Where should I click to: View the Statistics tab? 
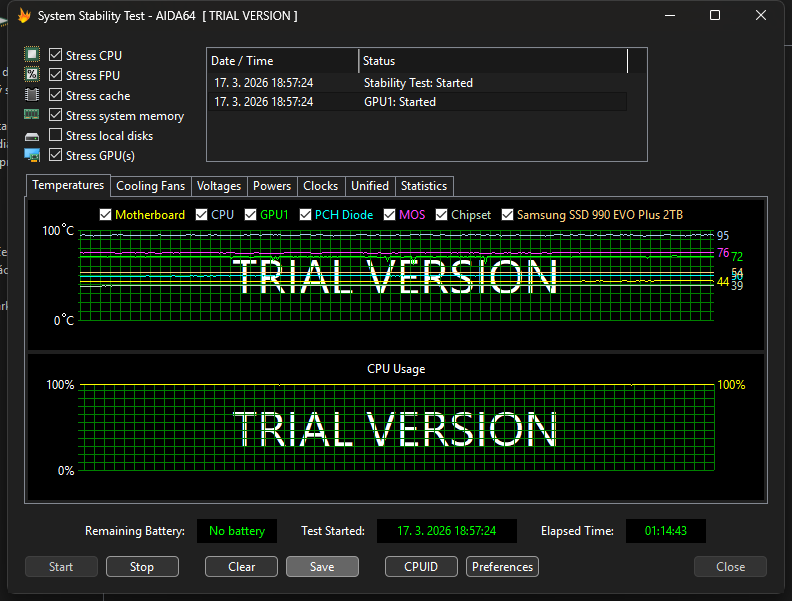point(424,186)
